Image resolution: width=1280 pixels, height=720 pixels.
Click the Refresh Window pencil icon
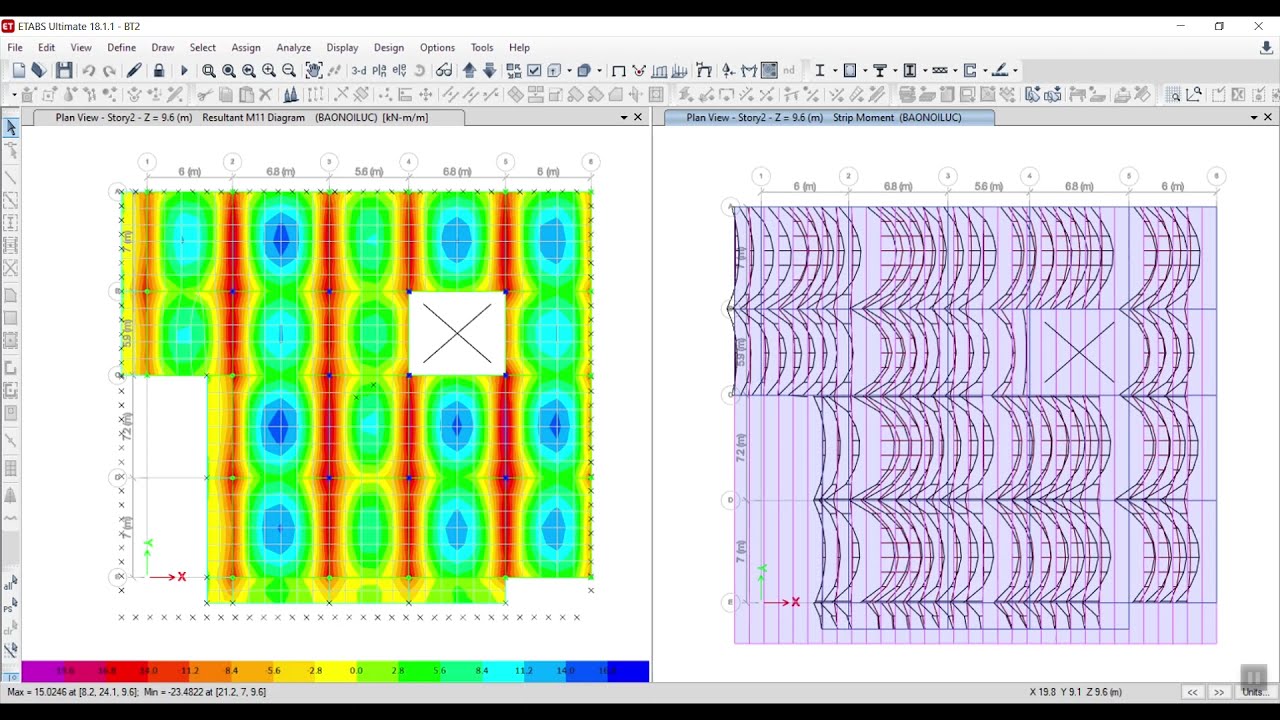(133, 70)
